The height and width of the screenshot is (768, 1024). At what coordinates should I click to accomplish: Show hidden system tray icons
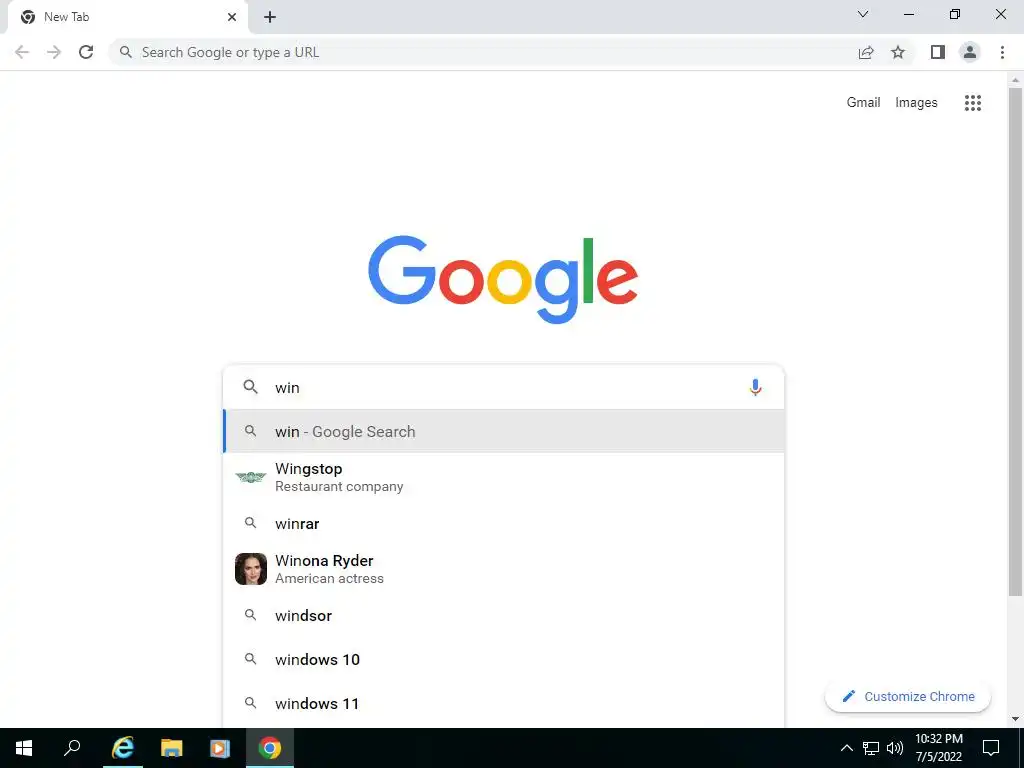[846, 748]
